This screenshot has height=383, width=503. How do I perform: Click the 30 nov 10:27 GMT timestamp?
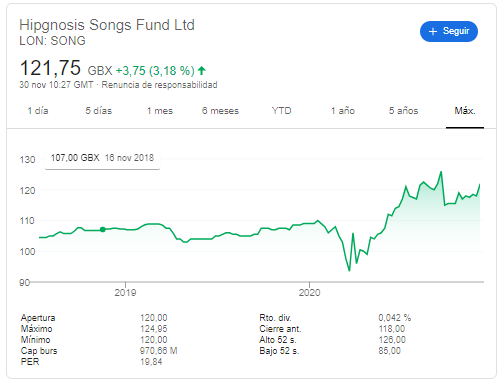(56, 85)
